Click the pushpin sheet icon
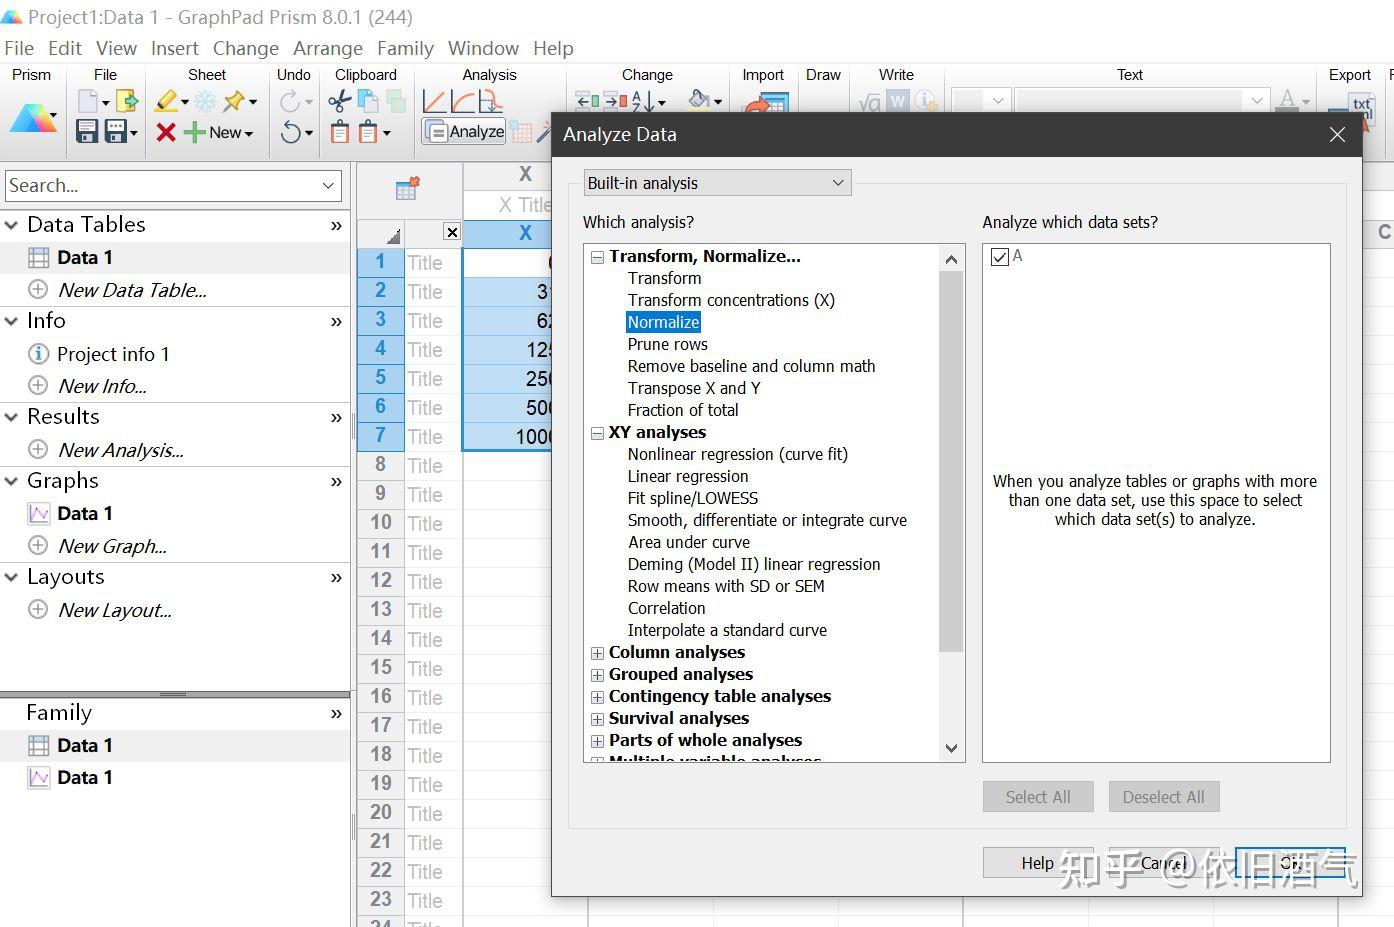Image resolution: width=1394 pixels, height=927 pixels. point(235,101)
